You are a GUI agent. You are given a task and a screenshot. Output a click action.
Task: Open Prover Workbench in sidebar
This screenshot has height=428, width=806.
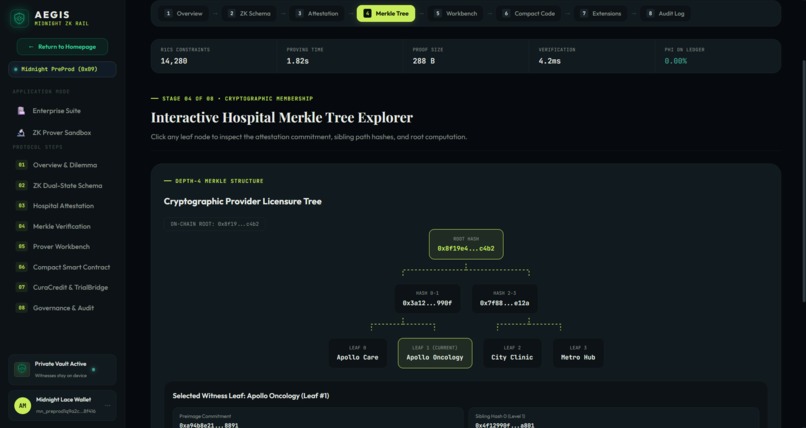pyautogui.click(x=62, y=247)
